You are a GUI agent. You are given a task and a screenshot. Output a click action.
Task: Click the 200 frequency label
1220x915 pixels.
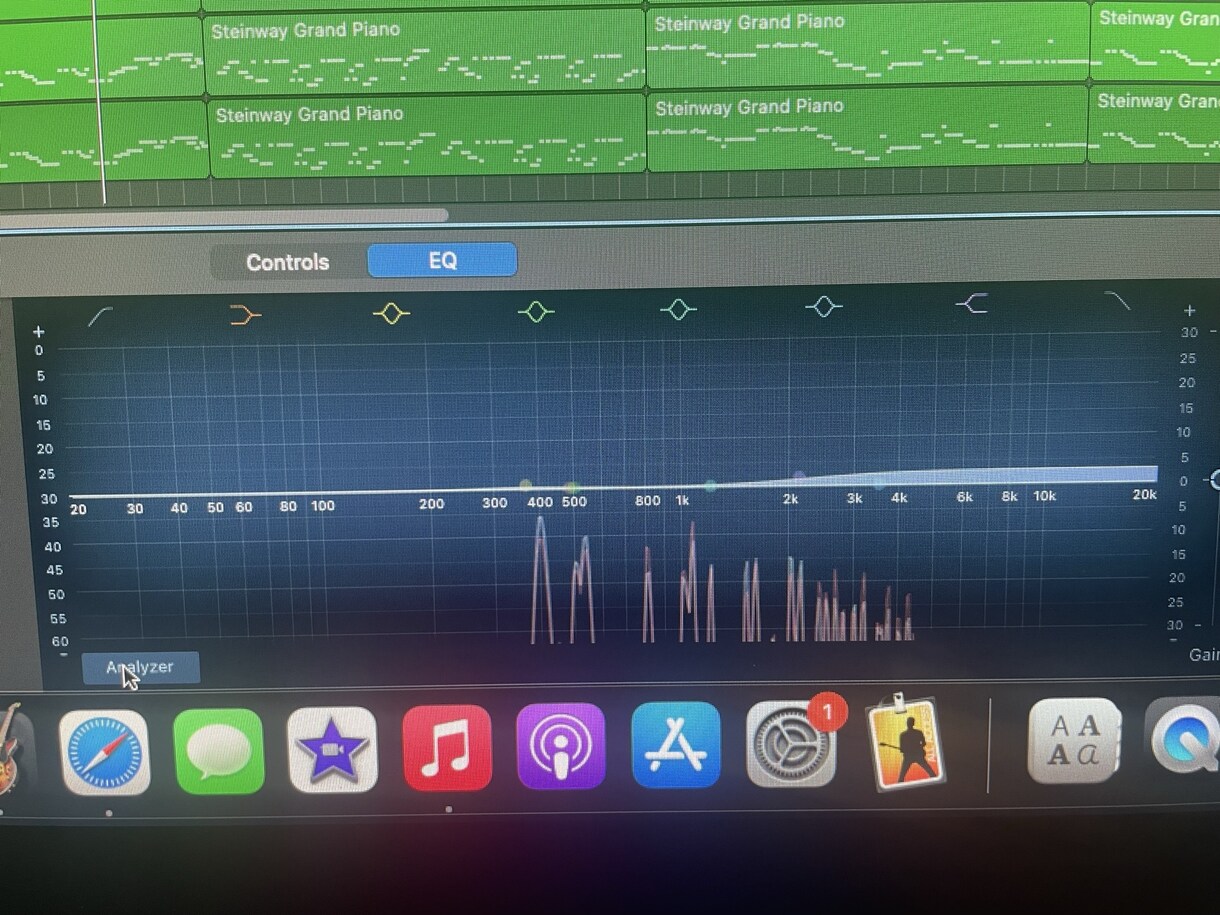pyautogui.click(x=431, y=504)
